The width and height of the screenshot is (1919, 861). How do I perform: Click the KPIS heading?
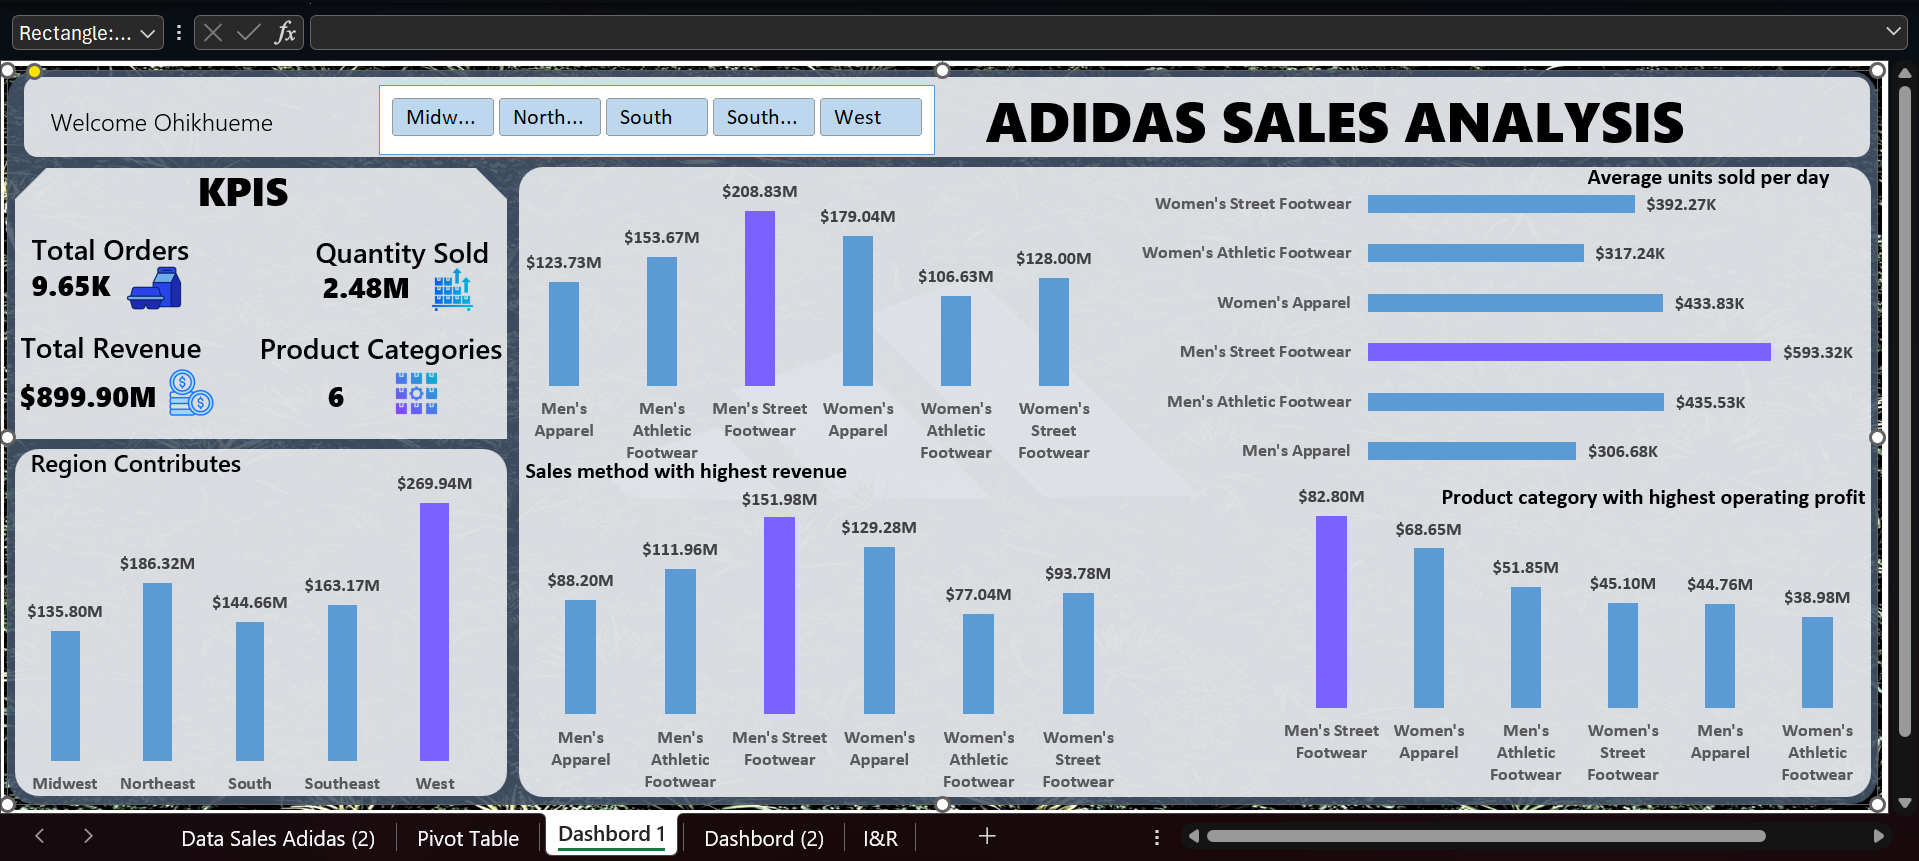pyautogui.click(x=243, y=192)
